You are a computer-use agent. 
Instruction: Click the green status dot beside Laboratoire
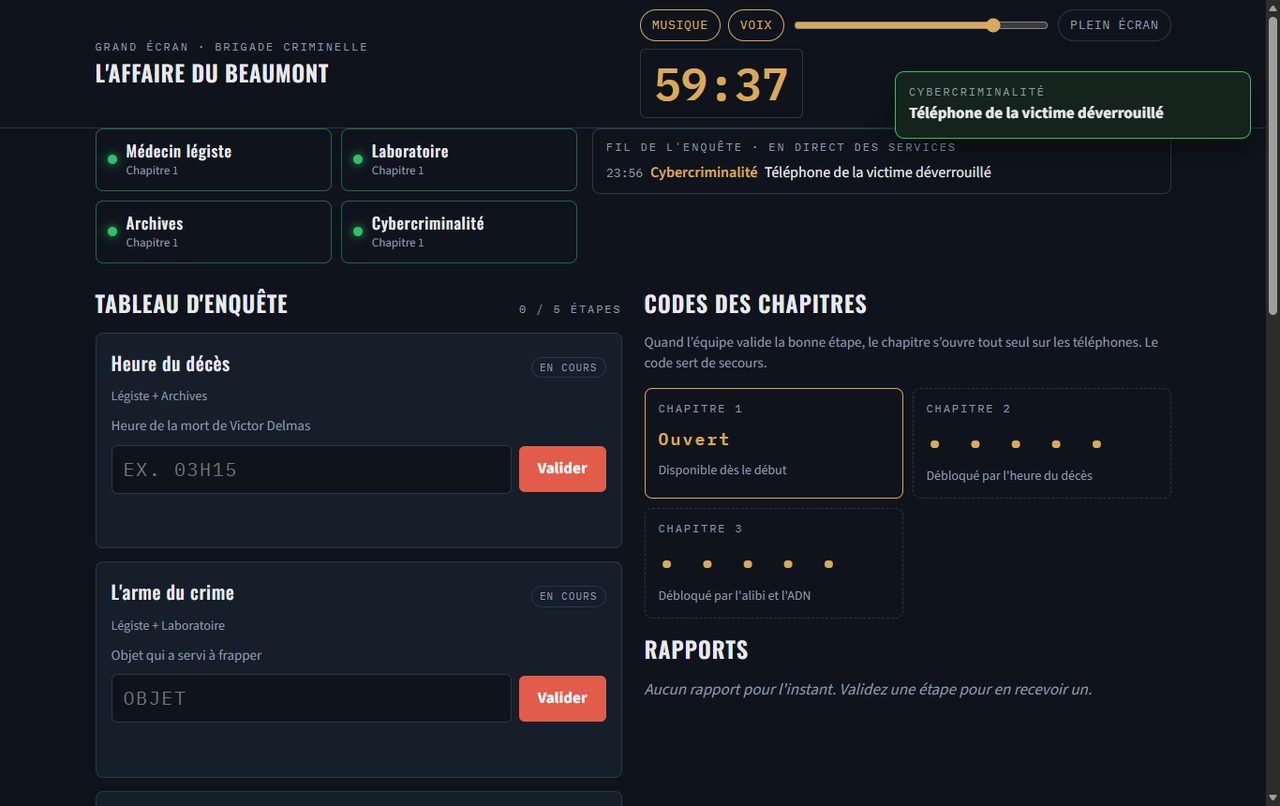coord(358,159)
